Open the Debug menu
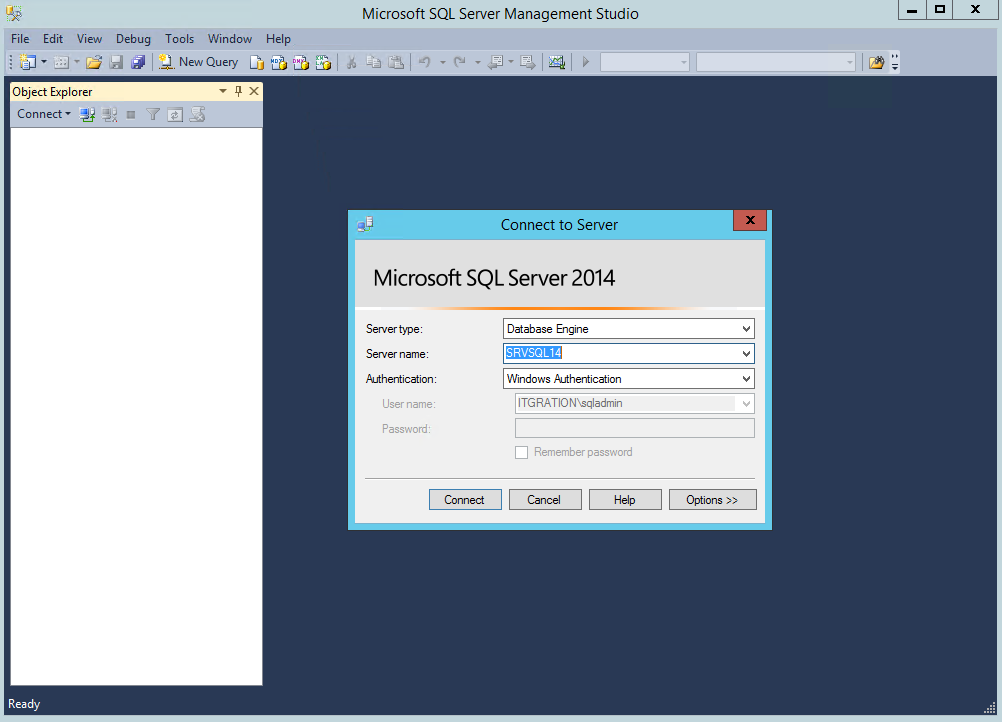This screenshot has width=1002, height=722. point(133,39)
